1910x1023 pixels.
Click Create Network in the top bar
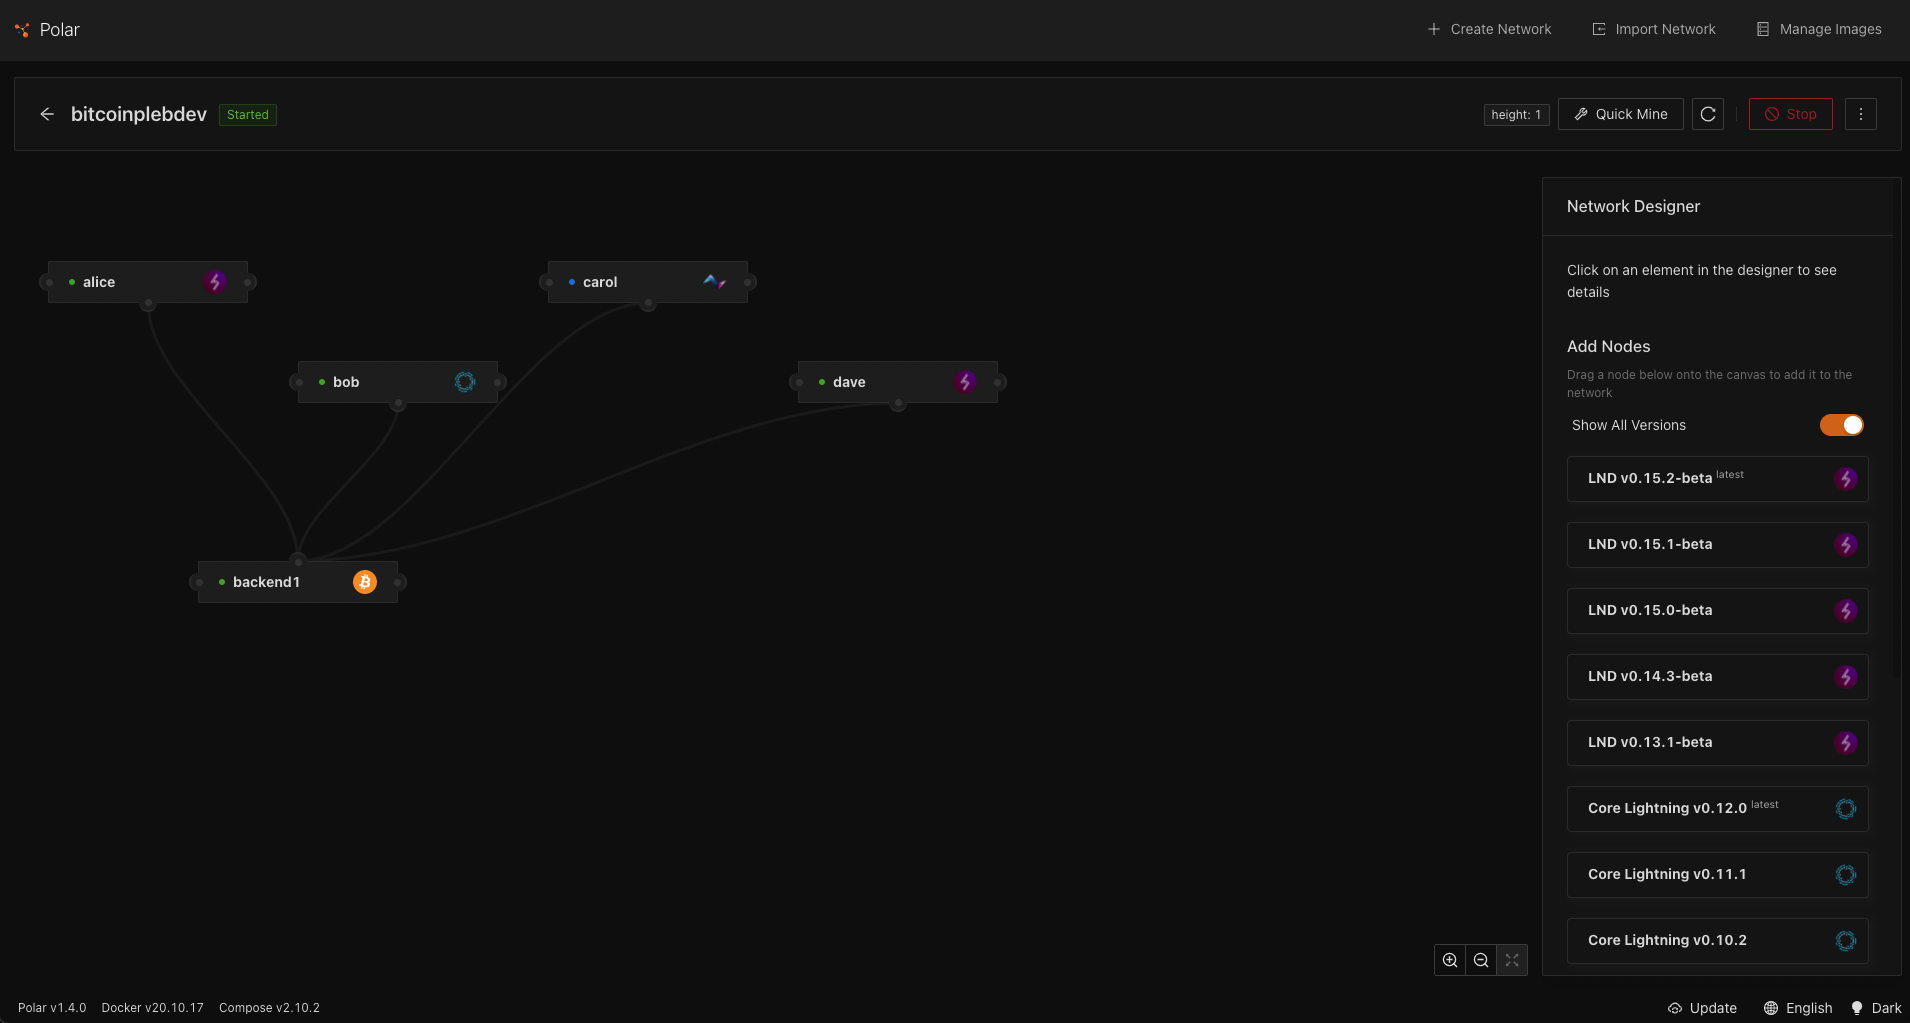1489,29
